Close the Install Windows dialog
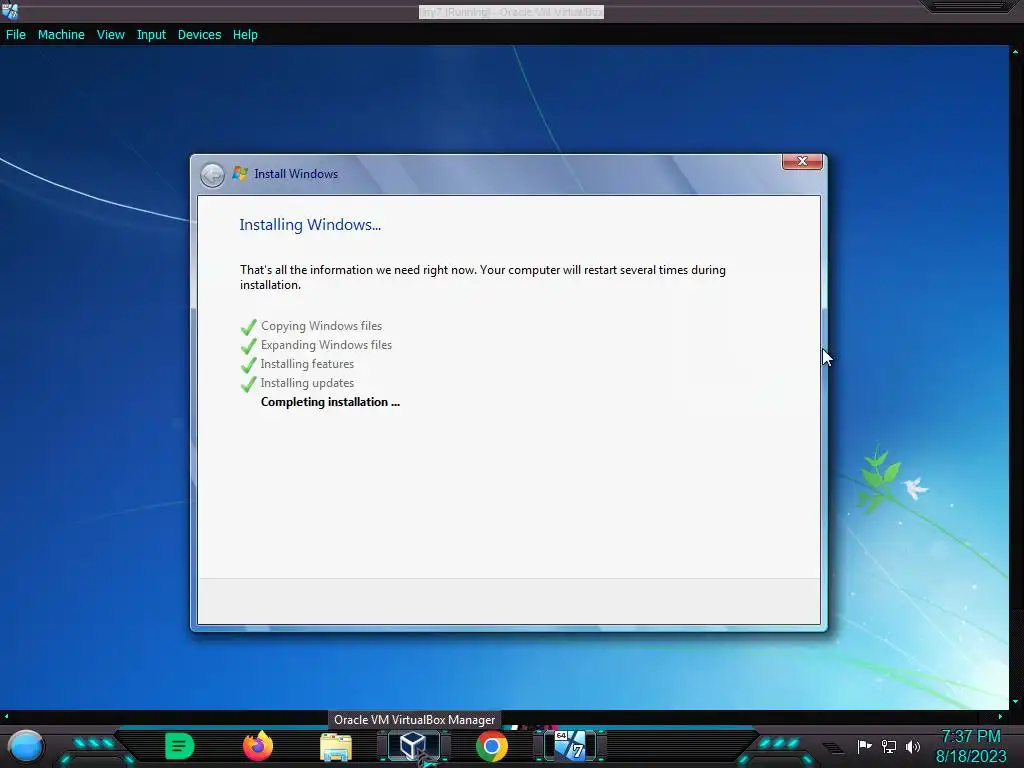 click(x=802, y=161)
